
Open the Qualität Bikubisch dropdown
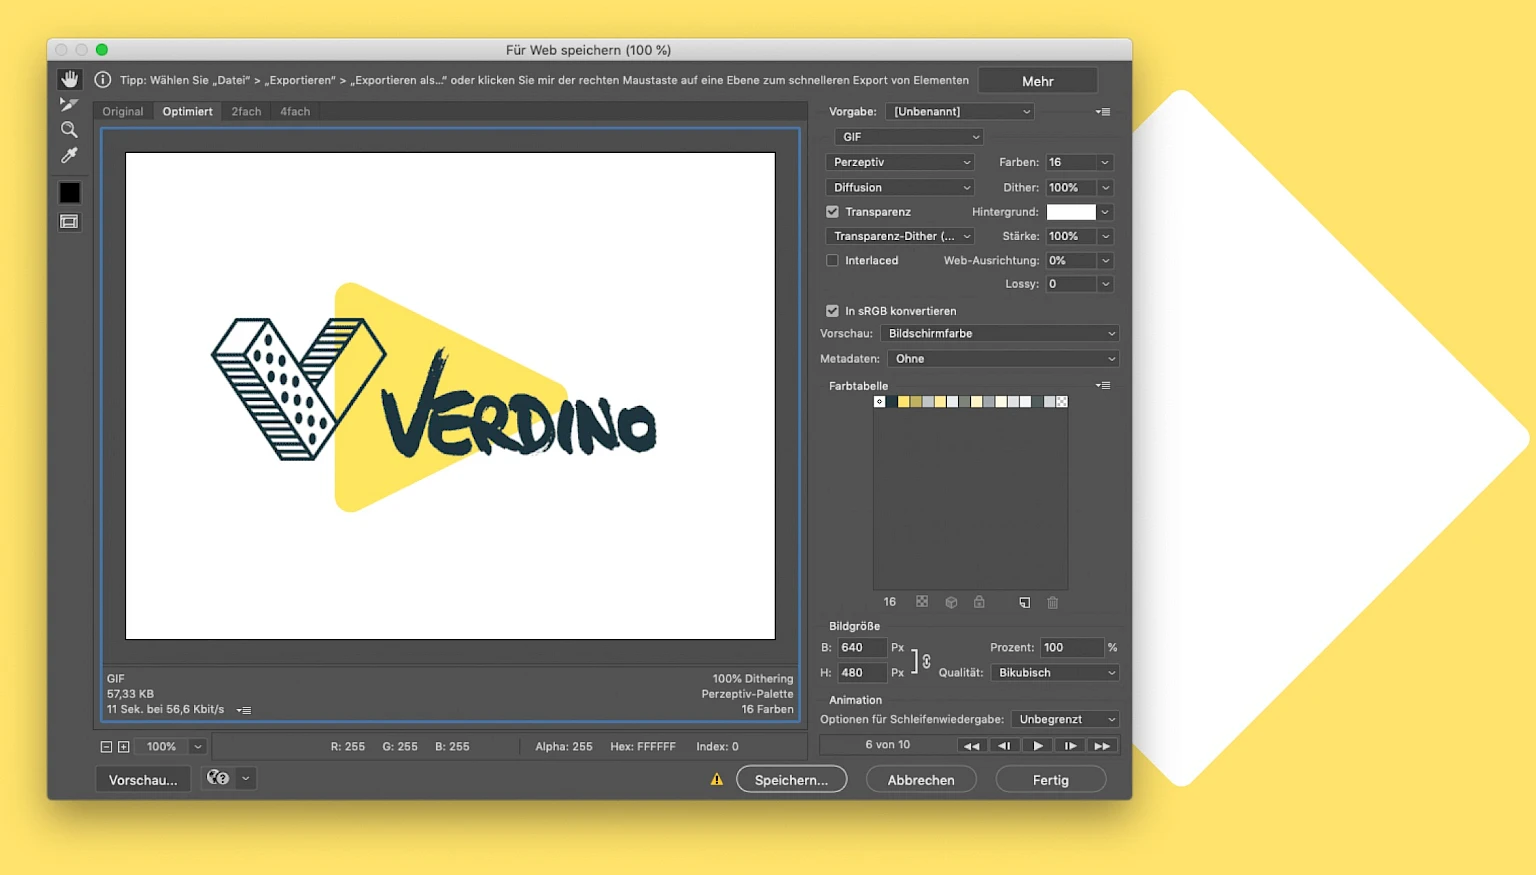click(x=1055, y=673)
